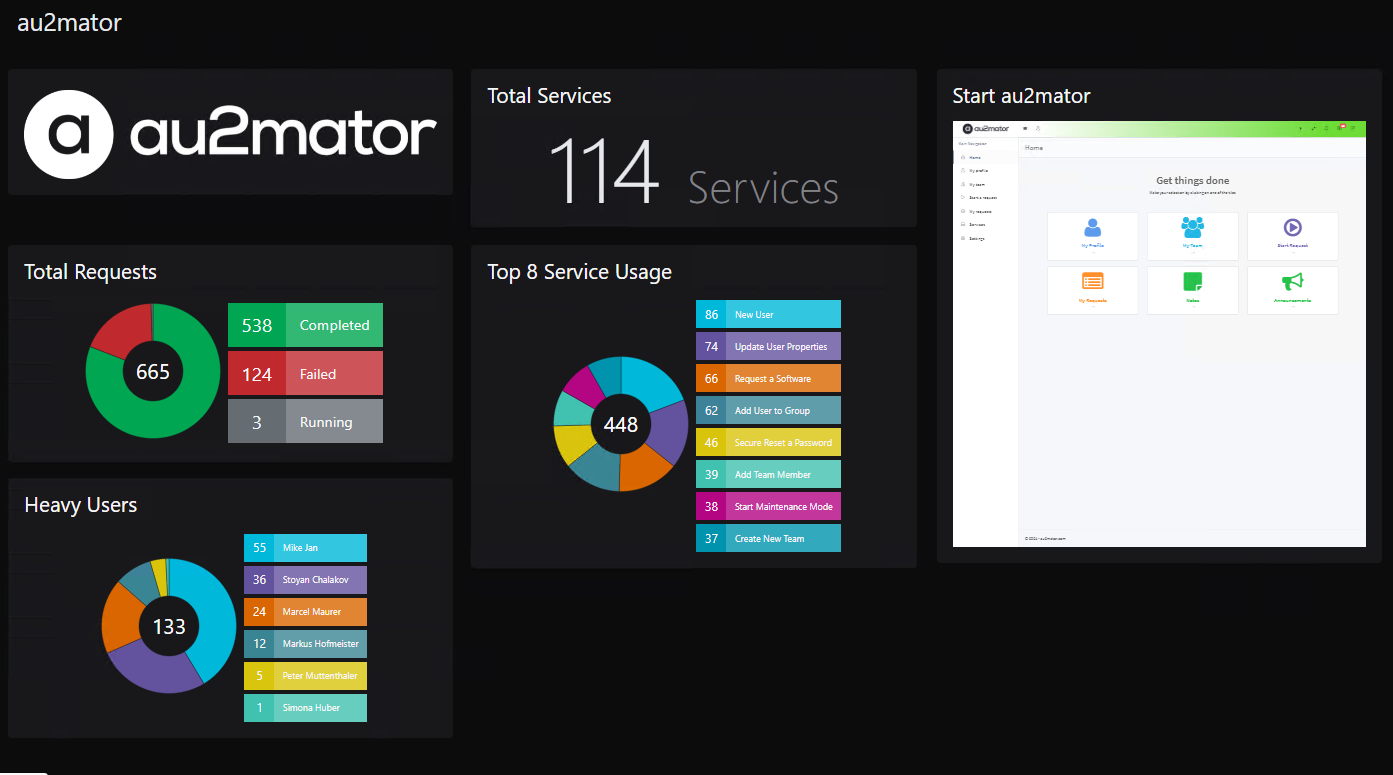This screenshot has height=775, width=1393.
Task: Click the Heavy Users tile heading
Action: click(x=81, y=505)
